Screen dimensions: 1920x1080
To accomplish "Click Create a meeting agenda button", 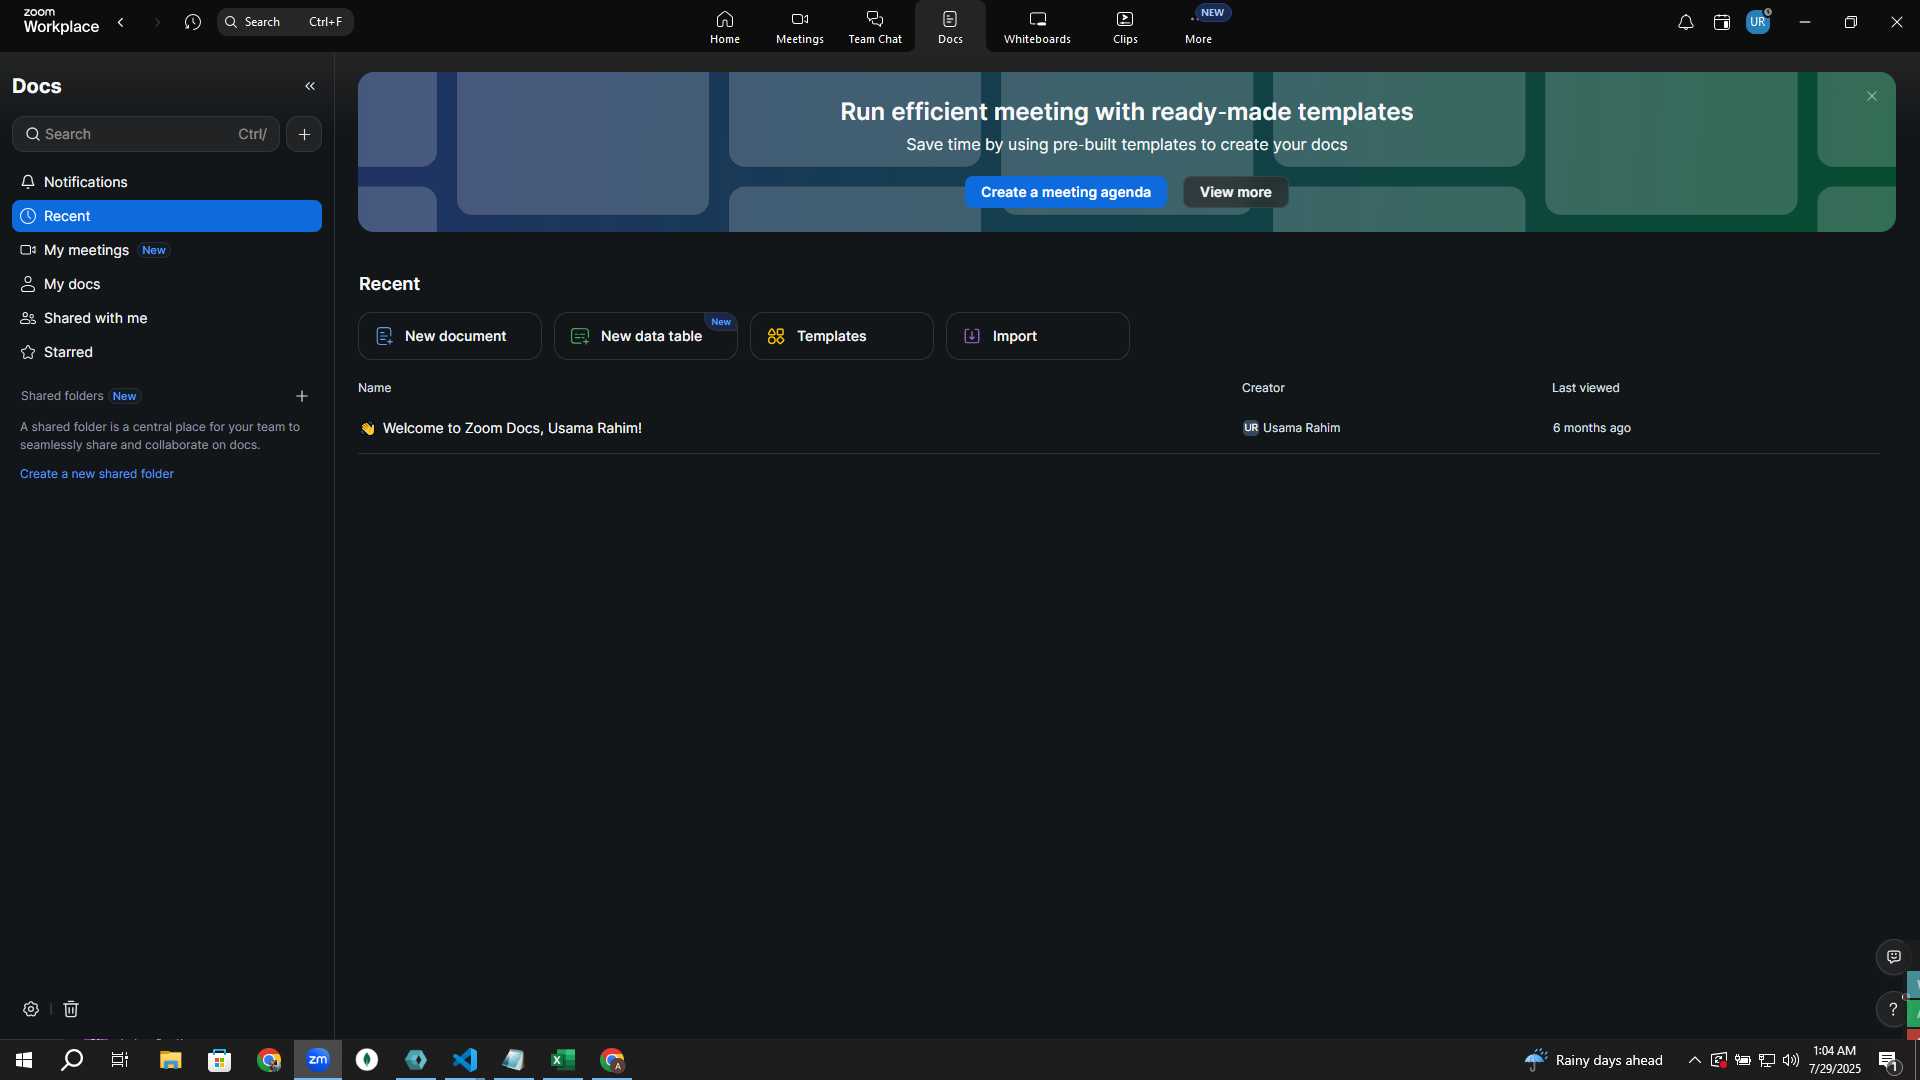I will coord(1066,192).
